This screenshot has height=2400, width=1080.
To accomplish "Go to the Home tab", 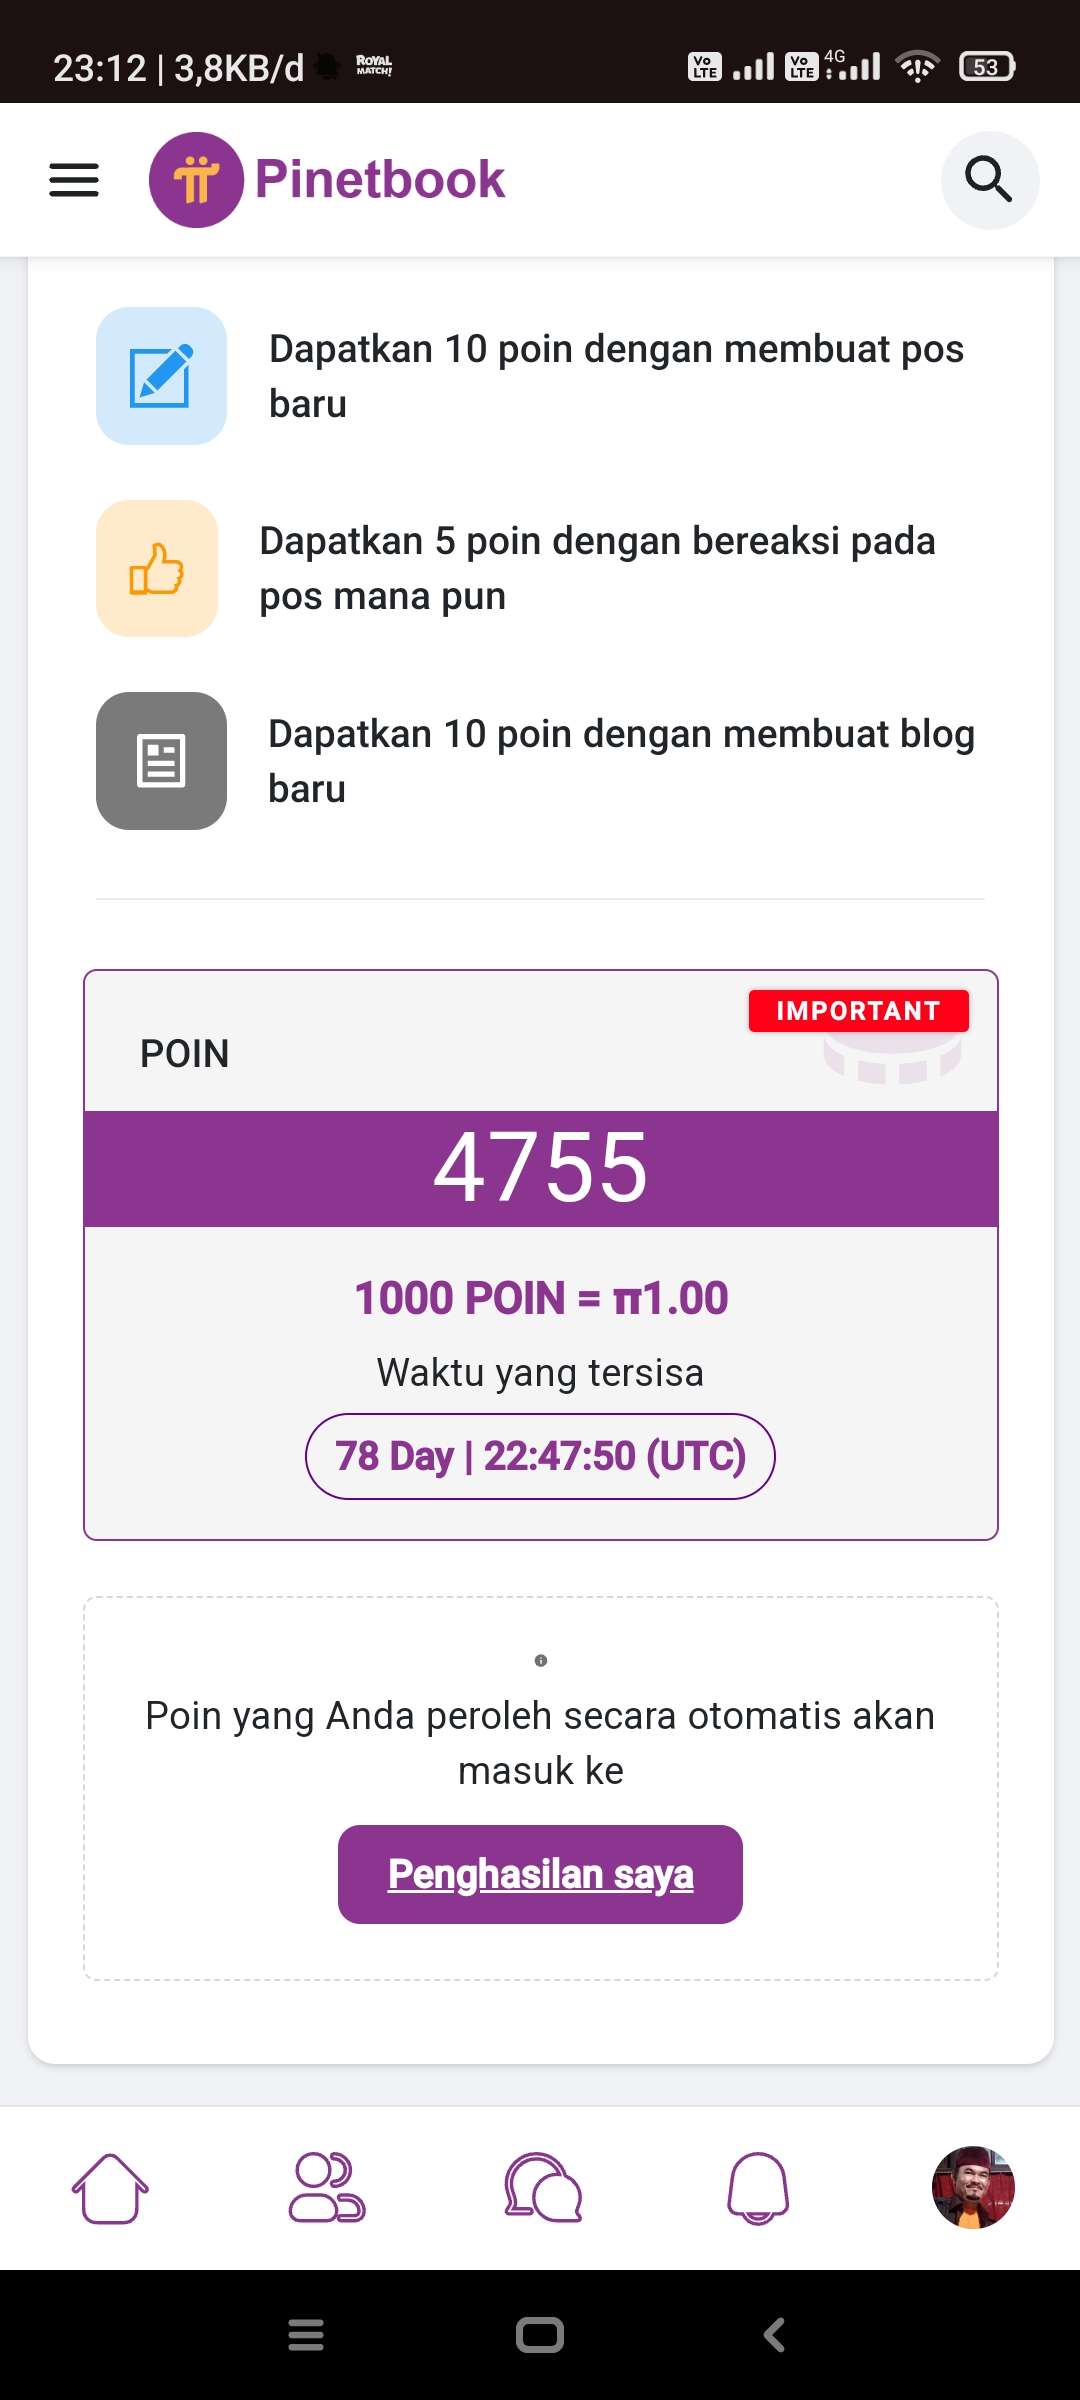I will click(110, 2188).
